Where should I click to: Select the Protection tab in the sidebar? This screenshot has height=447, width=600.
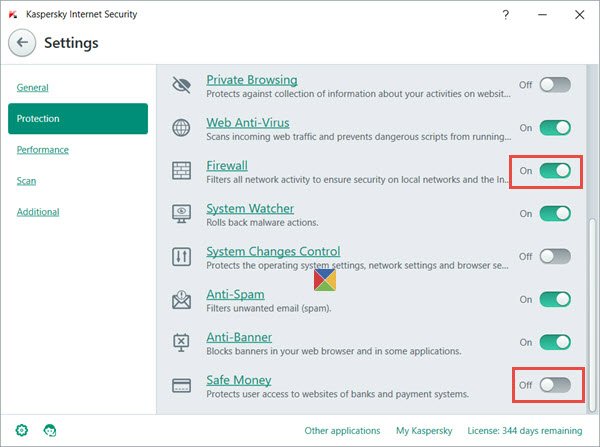click(x=78, y=119)
